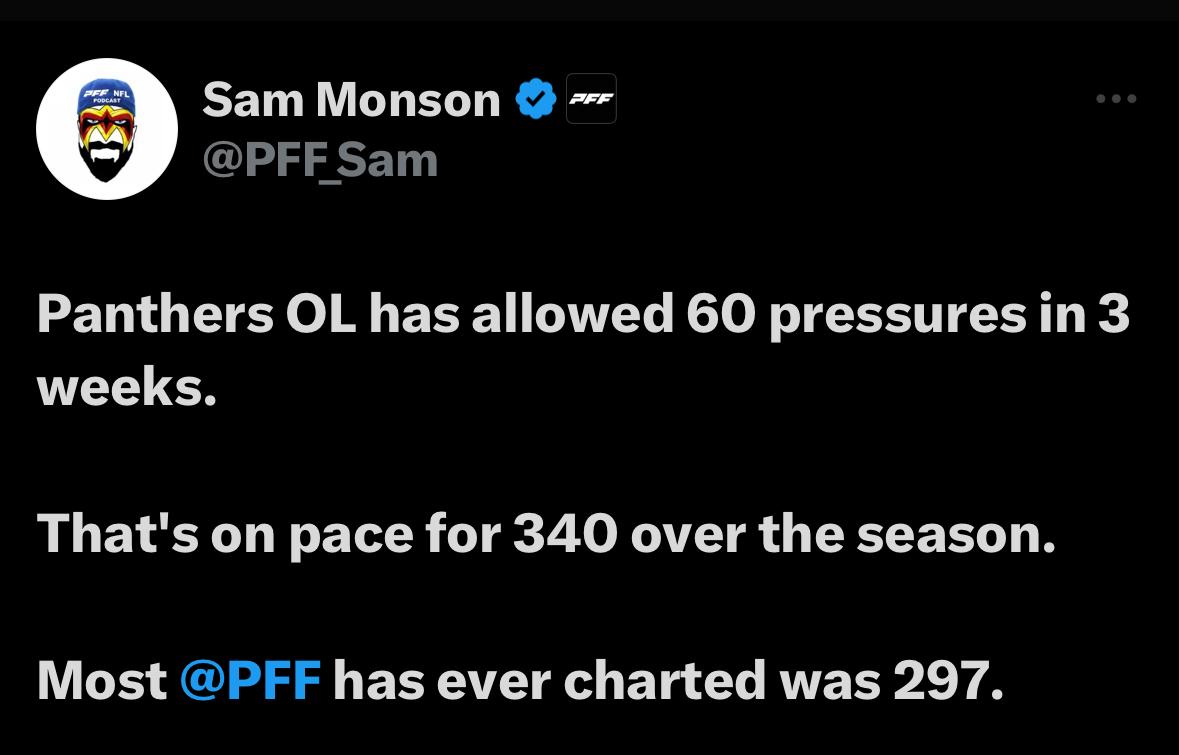Click the word "weeks." in the tweet

127,387
